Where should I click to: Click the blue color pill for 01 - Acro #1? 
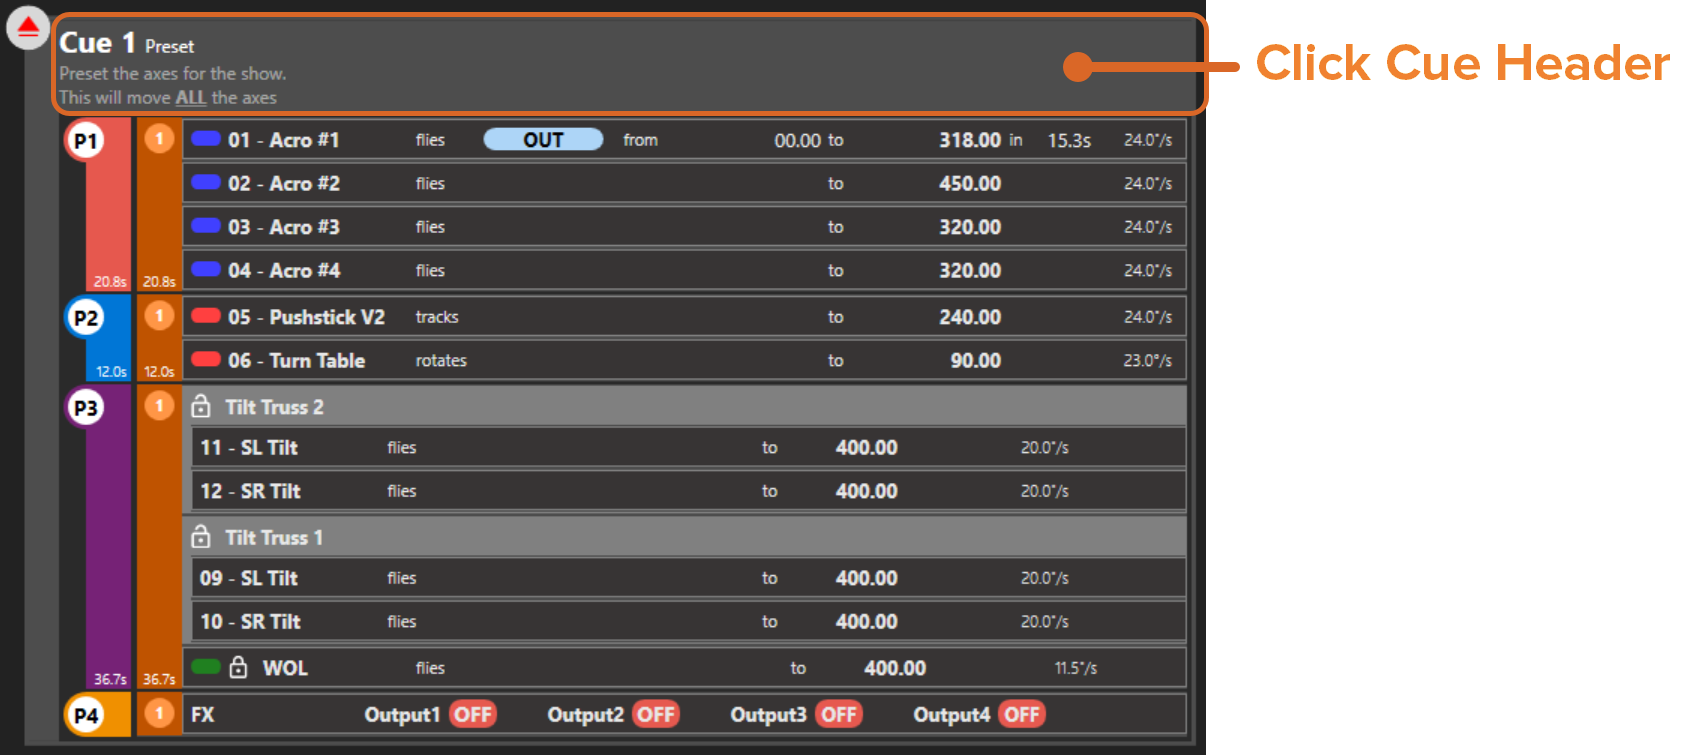(x=206, y=139)
